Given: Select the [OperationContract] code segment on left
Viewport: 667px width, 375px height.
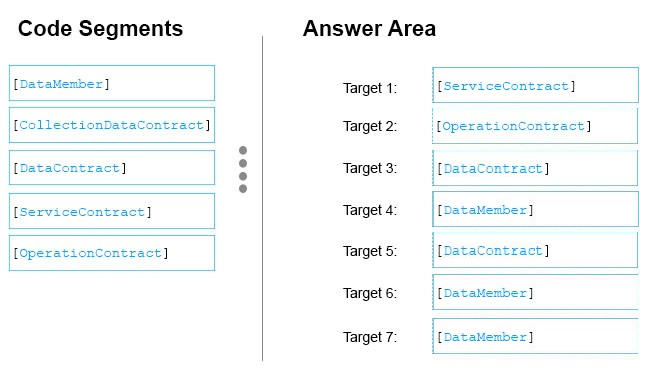Looking at the screenshot, I should pyautogui.click(x=112, y=253).
